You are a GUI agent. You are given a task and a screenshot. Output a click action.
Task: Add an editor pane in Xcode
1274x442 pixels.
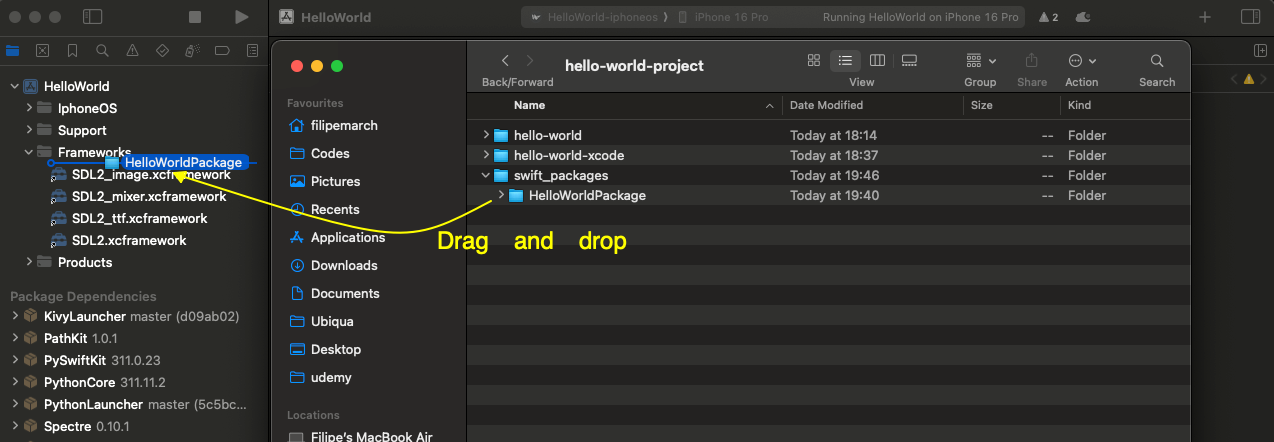pos(1260,50)
